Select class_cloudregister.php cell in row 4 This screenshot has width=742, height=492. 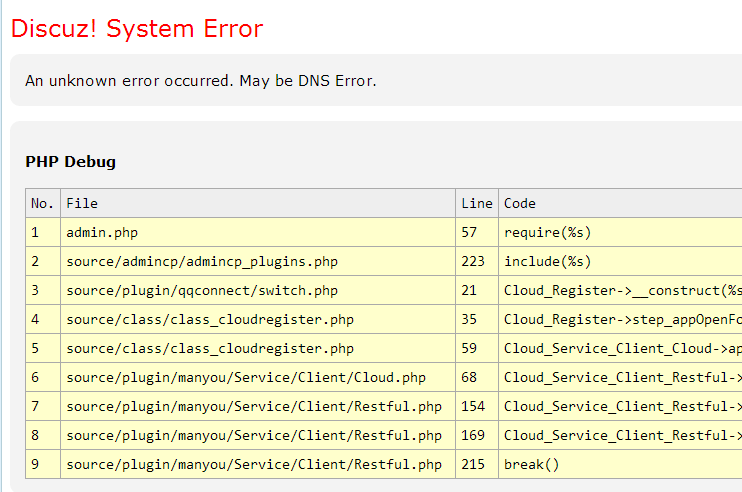click(258, 319)
